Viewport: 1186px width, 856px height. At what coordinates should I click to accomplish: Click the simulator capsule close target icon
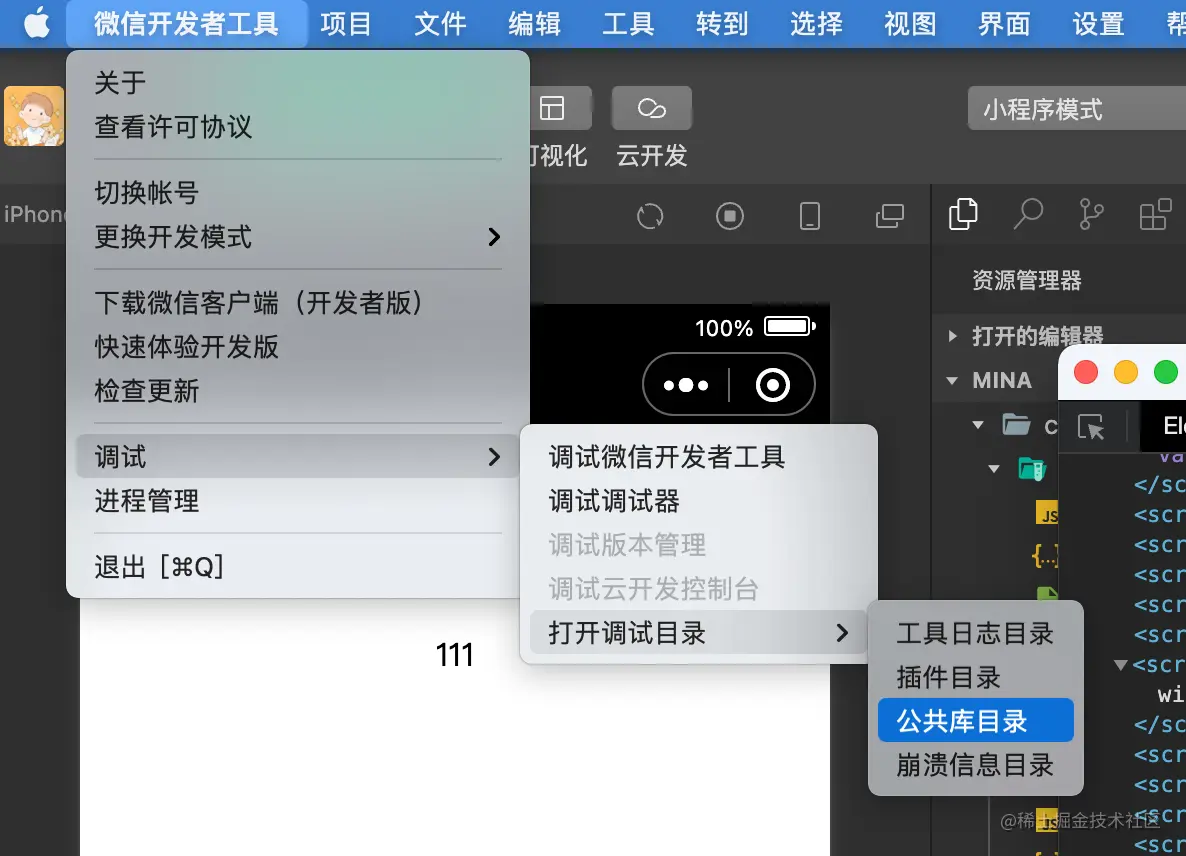pyautogui.click(x=772, y=385)
